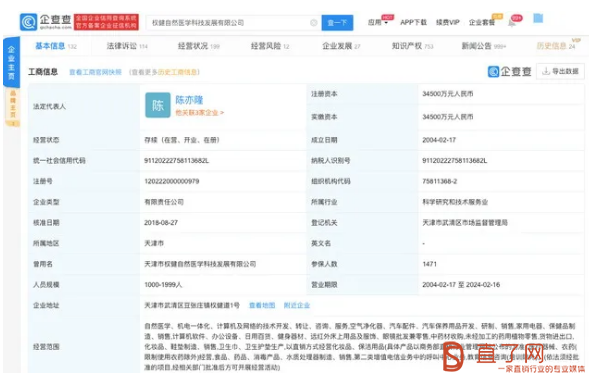Screen dimensions: 589x378
Task: Expand the 应用 dropdown menu
Action: point(378,23)
